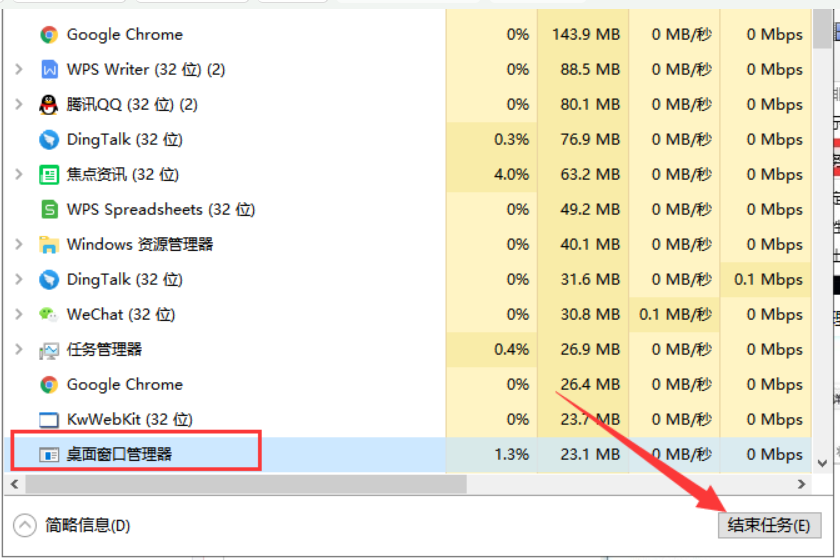This screenshot has height=560, width=840.
Task: Click the Google Chrome icon in the 143.9 MB row
Action: tap(49, 35)
